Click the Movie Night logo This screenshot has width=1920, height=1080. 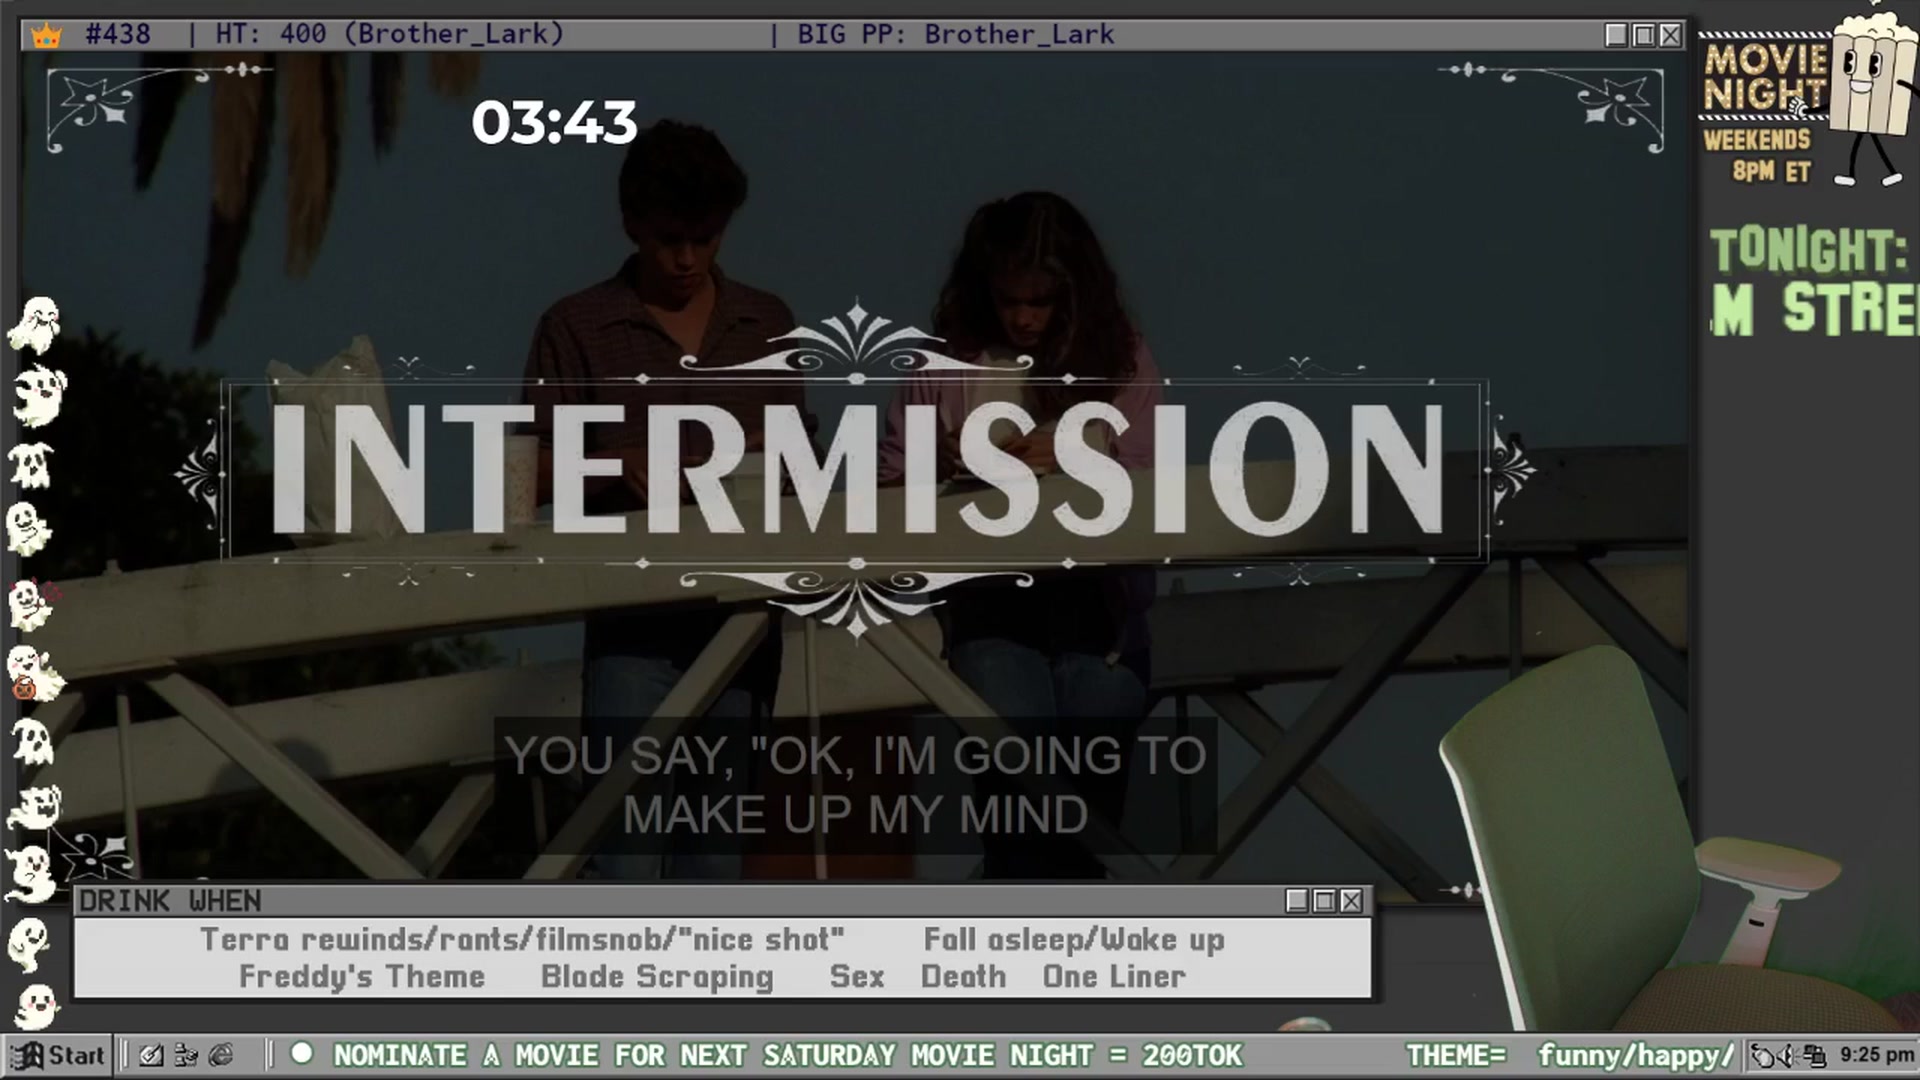coord(1765,77)
